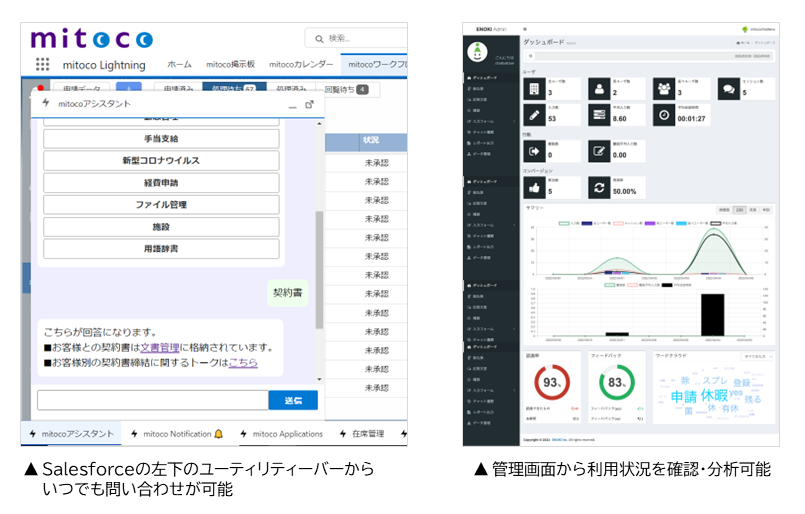Open mitoco Notification in the utility bar

pos(177,434)
